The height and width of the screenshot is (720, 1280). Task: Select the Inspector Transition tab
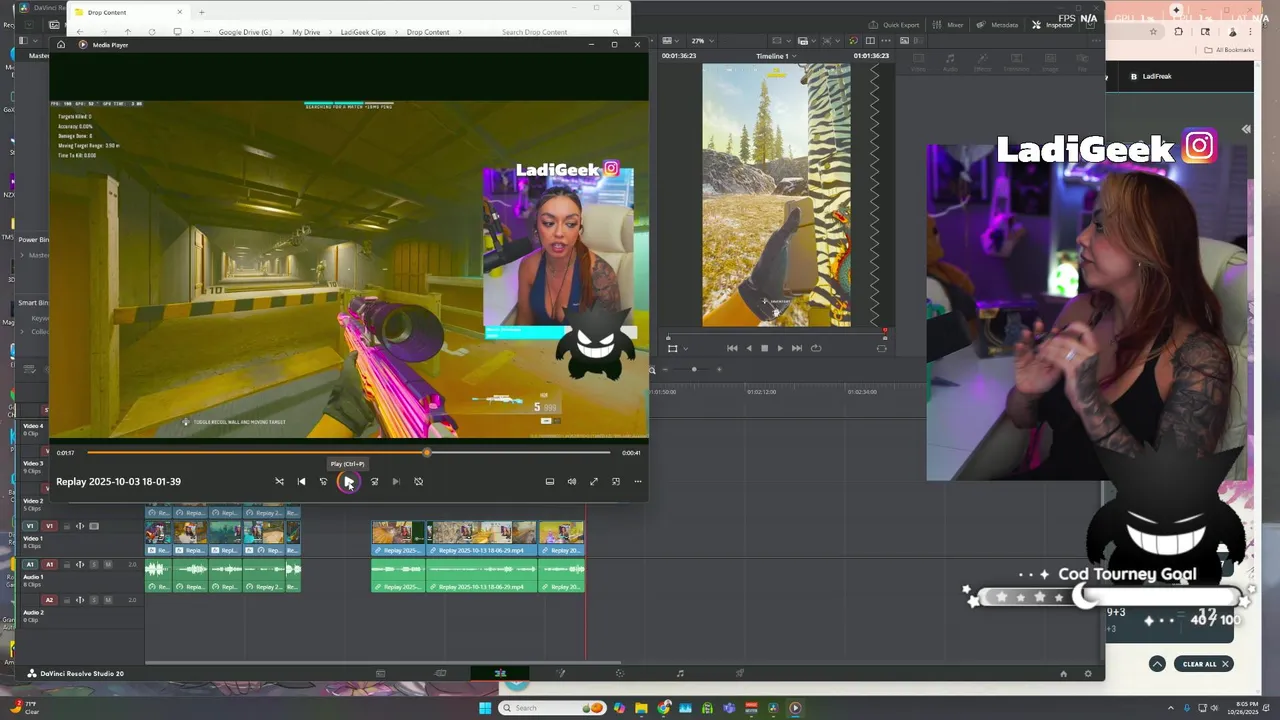click(1016, 63)
